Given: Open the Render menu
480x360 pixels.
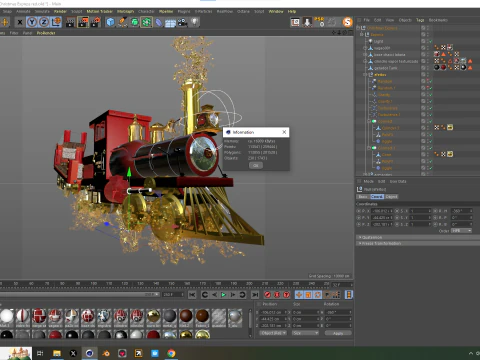Looking at the screenshot, I should coord(60,11).
